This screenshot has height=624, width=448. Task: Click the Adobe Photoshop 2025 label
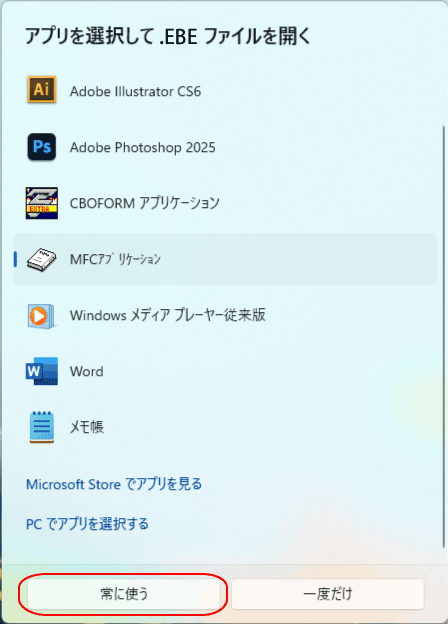(x=142, y=148)
